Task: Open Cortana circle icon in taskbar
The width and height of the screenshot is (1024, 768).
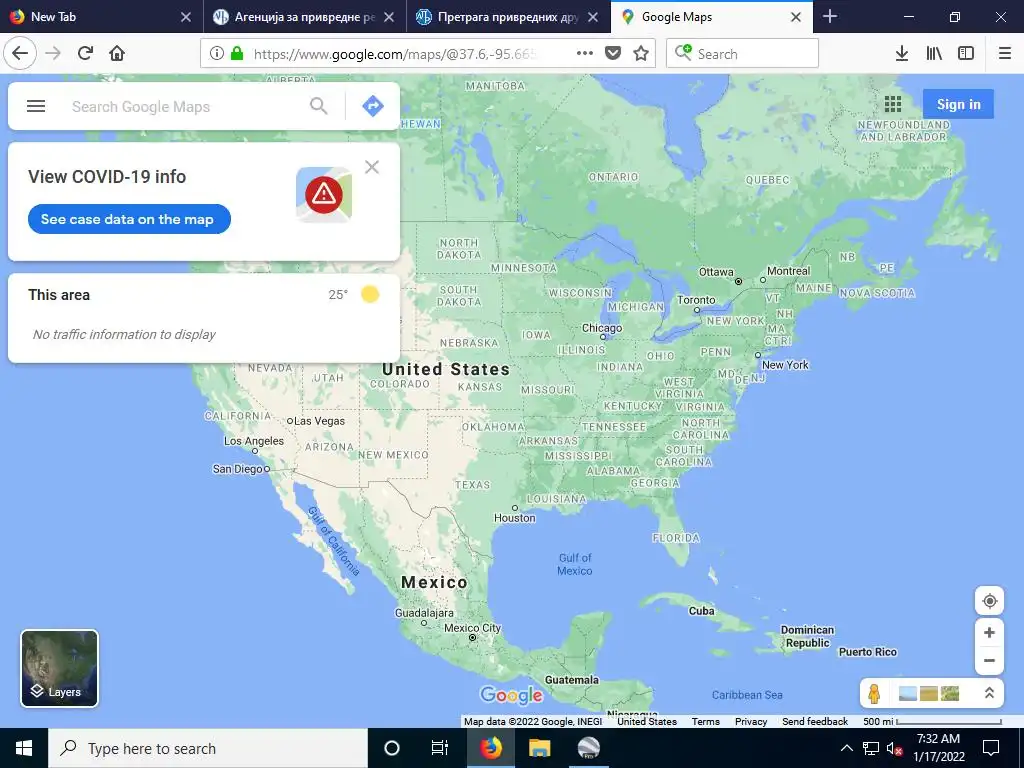Action: point(392,748)
